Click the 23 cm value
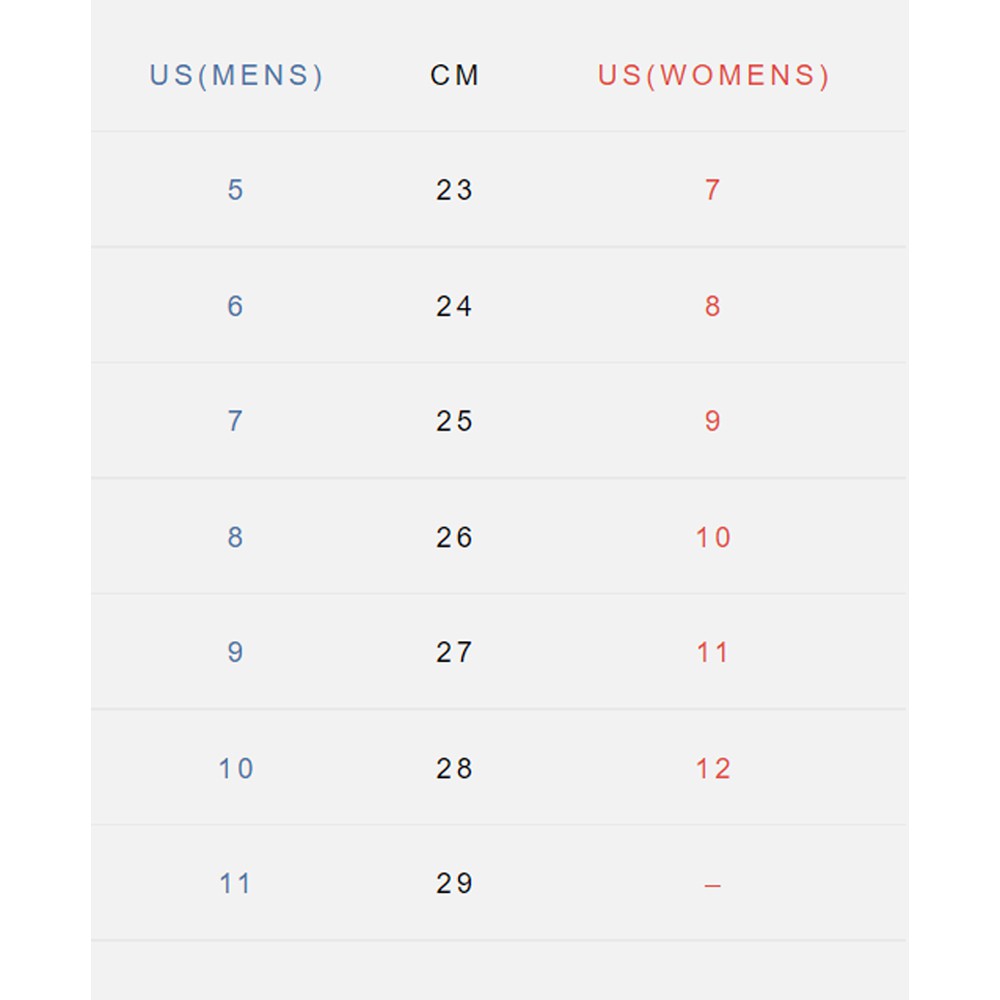The image size is (1000, 1000). (x=454, y=190)
